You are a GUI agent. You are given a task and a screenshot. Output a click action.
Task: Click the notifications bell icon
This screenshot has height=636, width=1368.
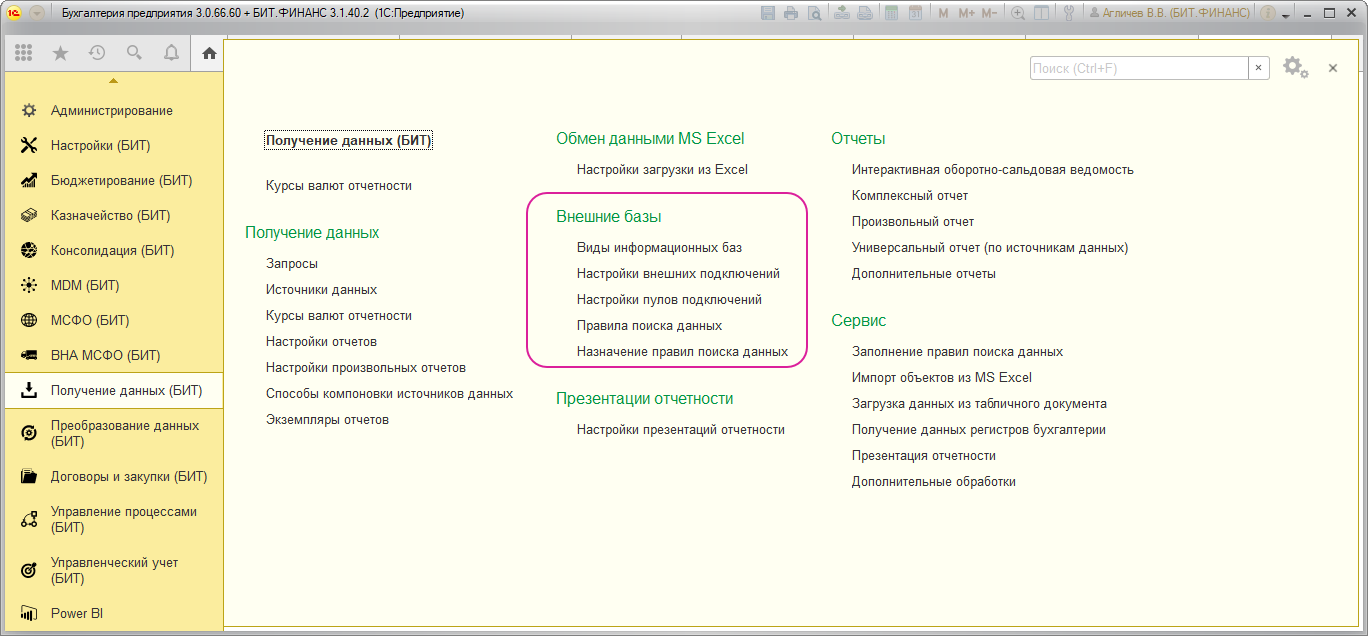(171, 53)
